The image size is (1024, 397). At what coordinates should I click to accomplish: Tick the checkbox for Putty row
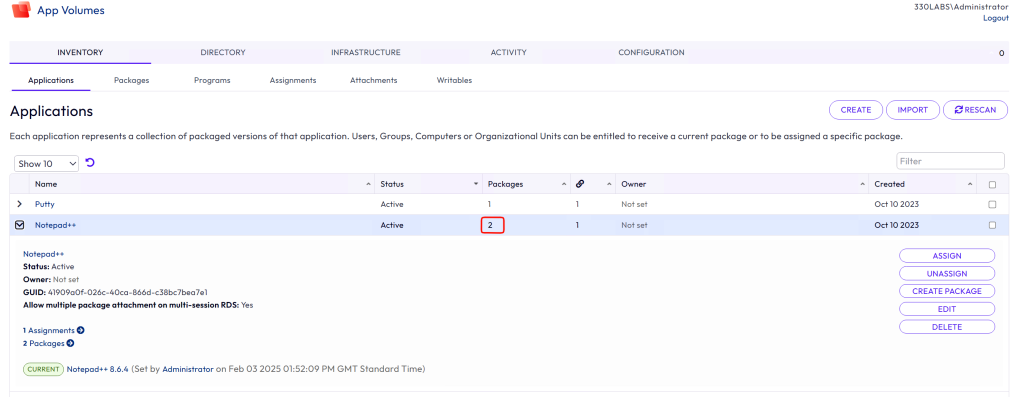tap(993, 204)
